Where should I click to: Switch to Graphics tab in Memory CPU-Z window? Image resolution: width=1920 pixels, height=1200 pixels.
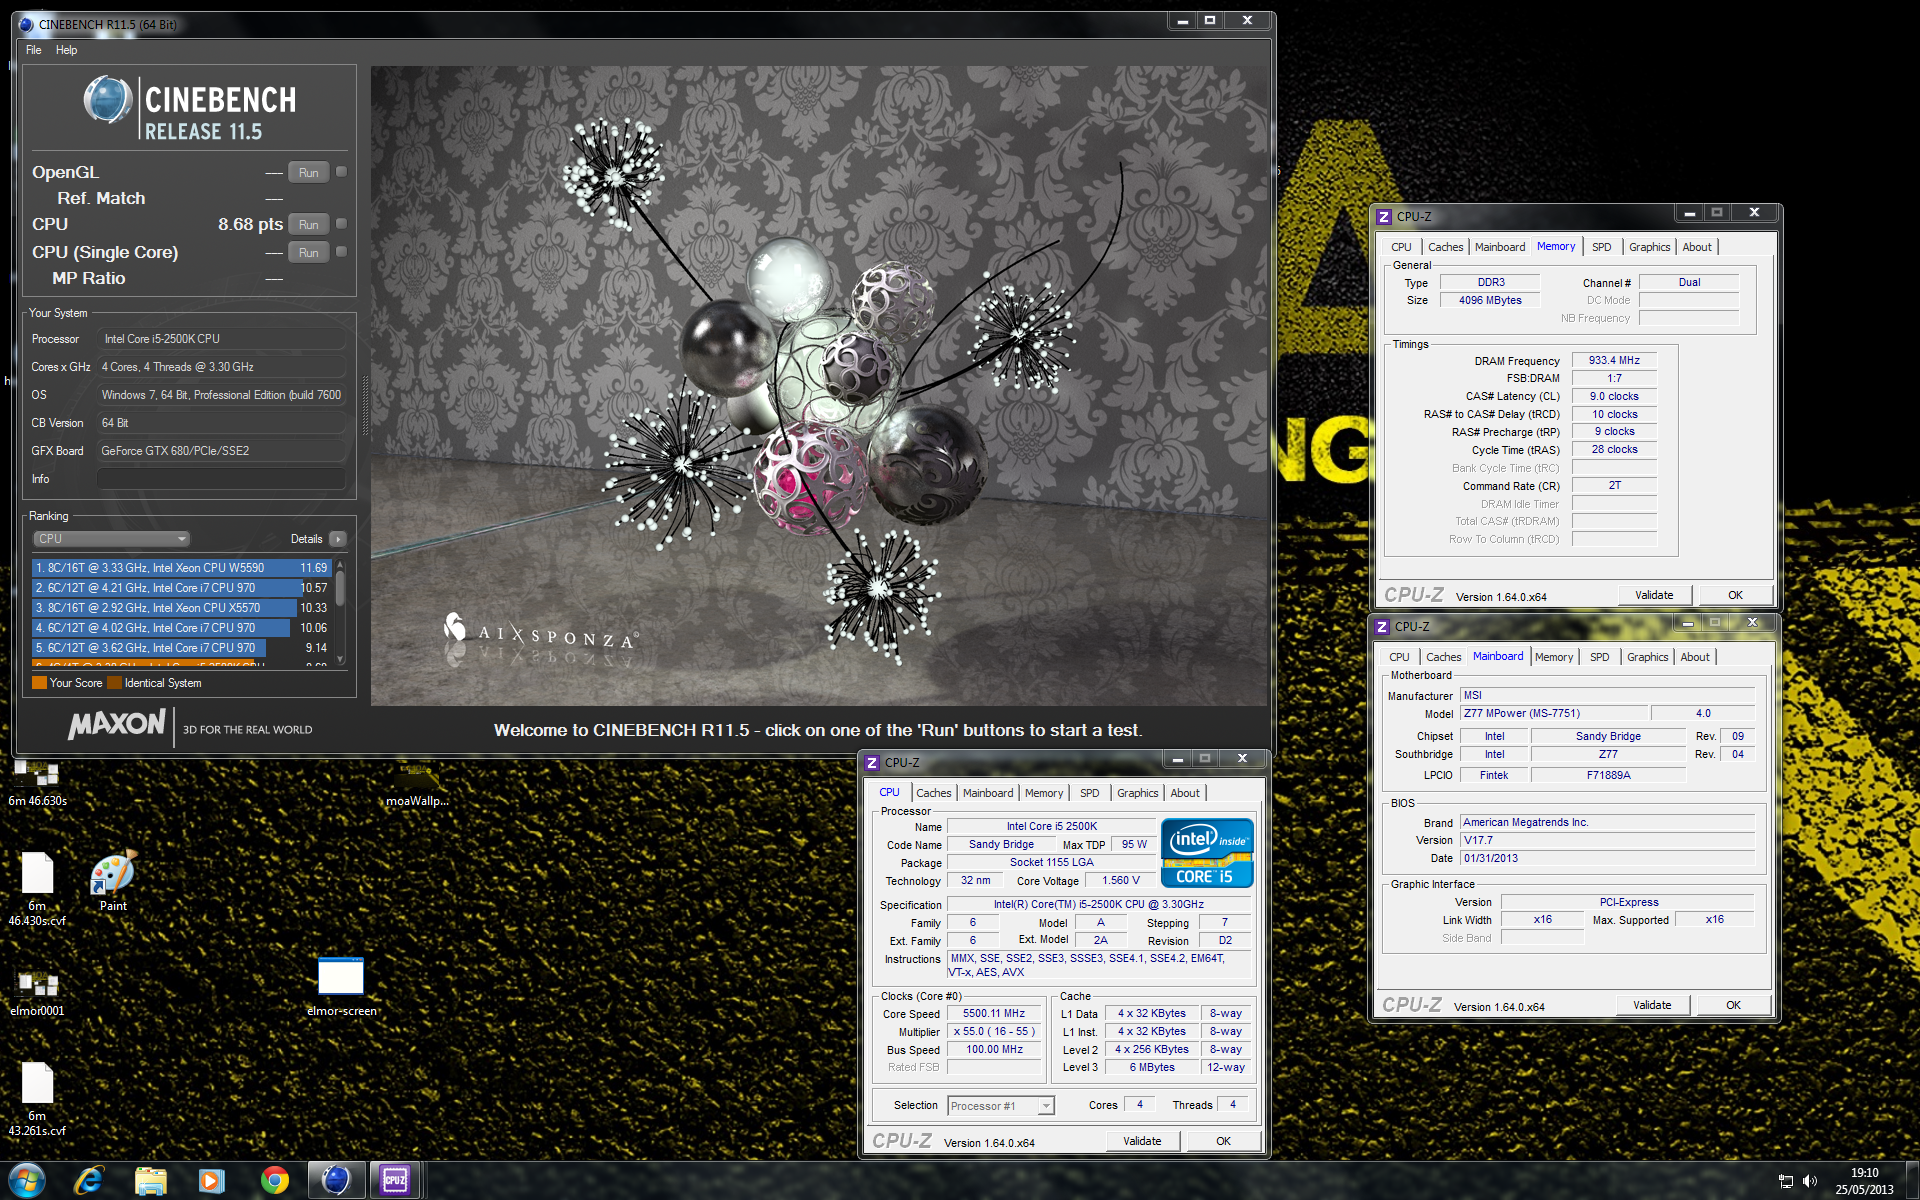coord(1649,247)
